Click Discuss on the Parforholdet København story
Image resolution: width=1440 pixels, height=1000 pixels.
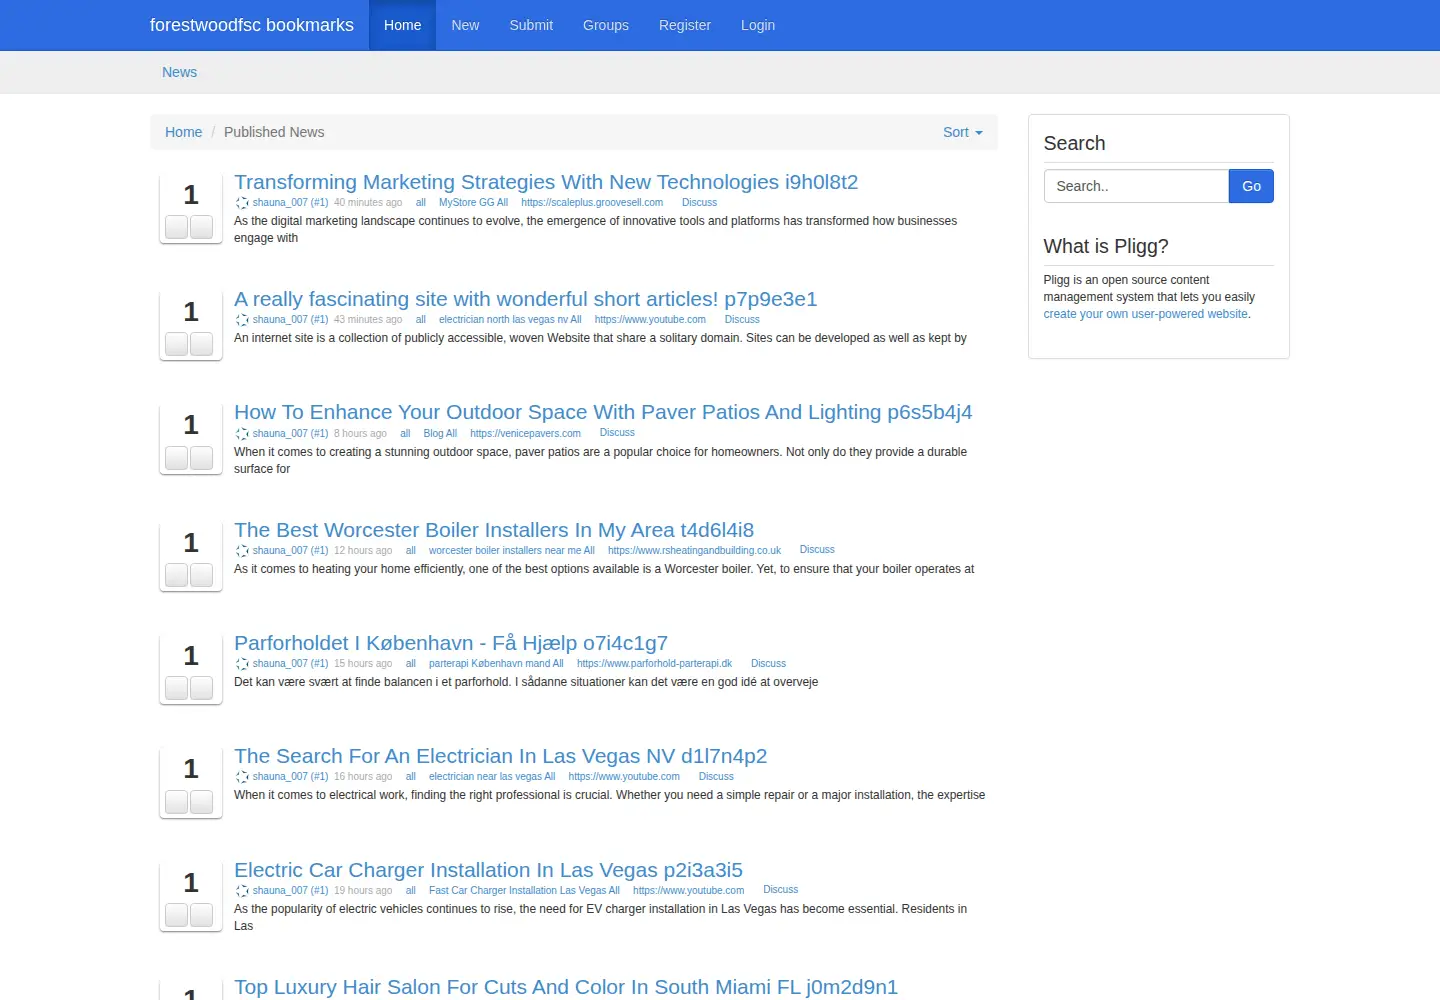[768, 664]
